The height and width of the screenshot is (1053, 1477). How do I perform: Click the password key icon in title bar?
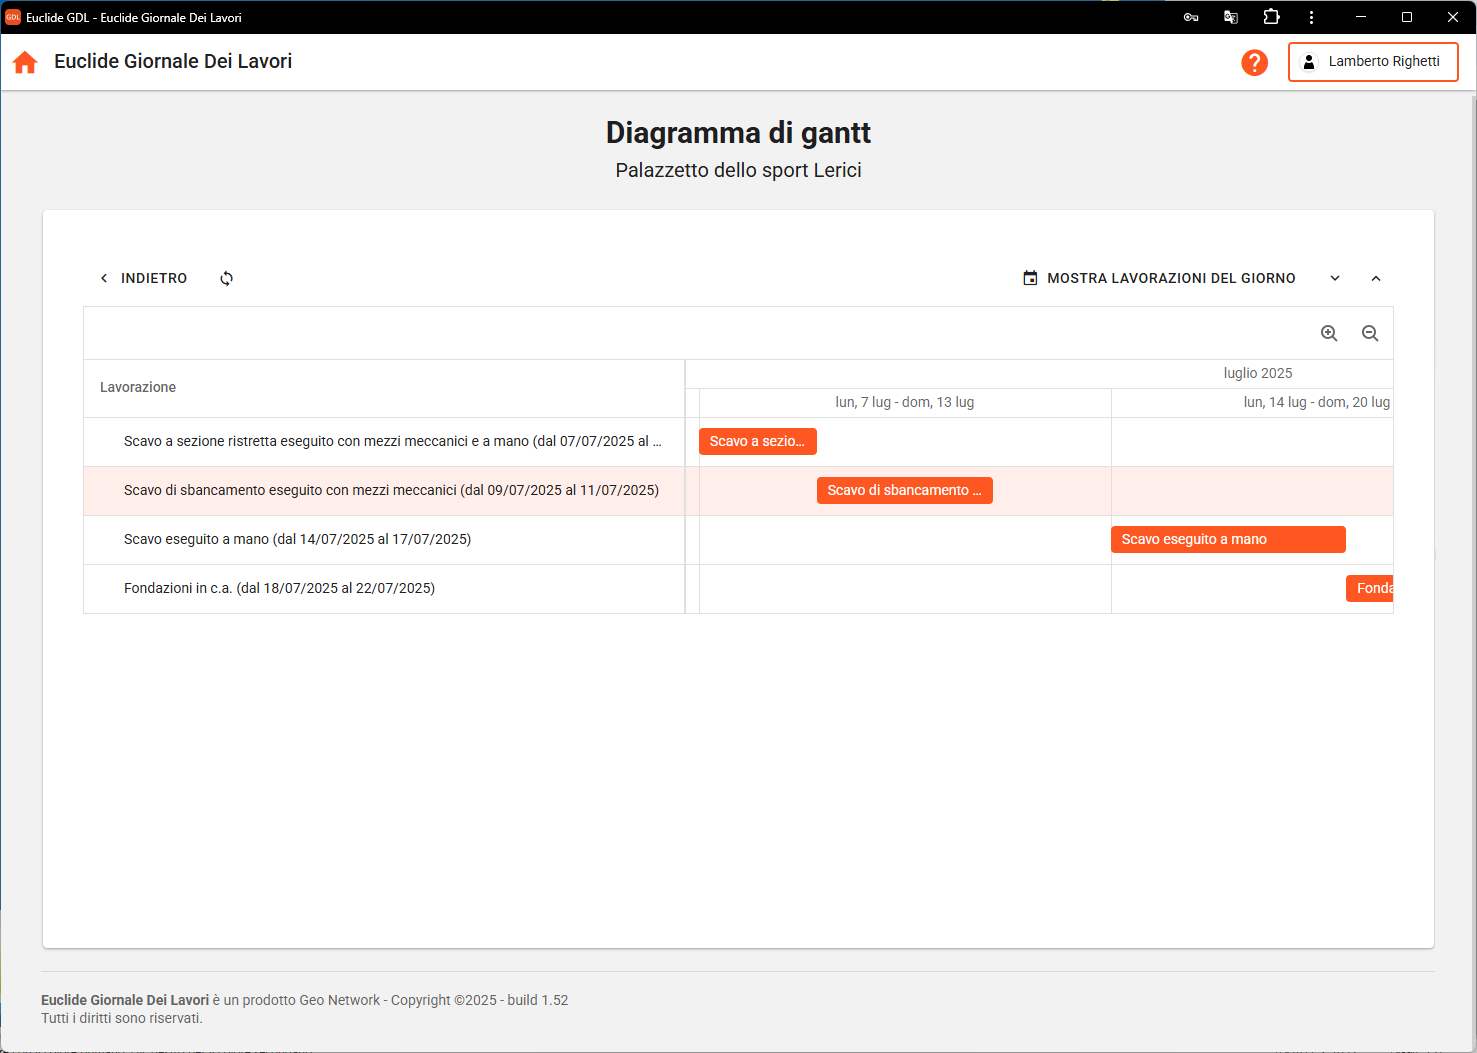pyautogui.click(x=1191, y=17)
